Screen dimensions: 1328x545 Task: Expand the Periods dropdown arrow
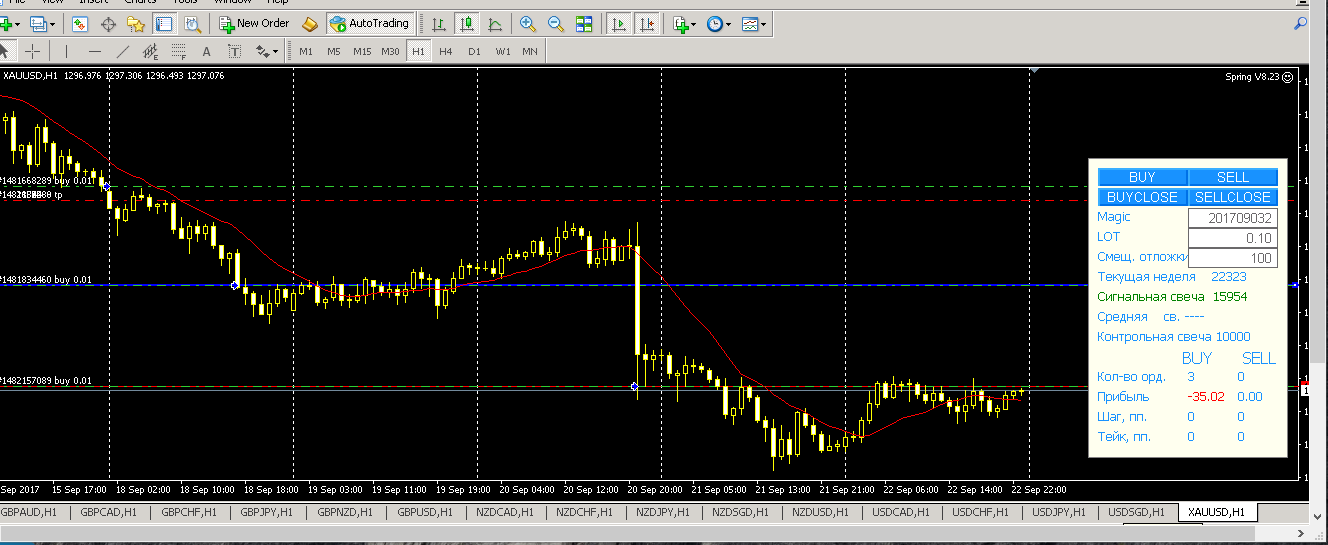pyautogui.click(x=729, y=23)
